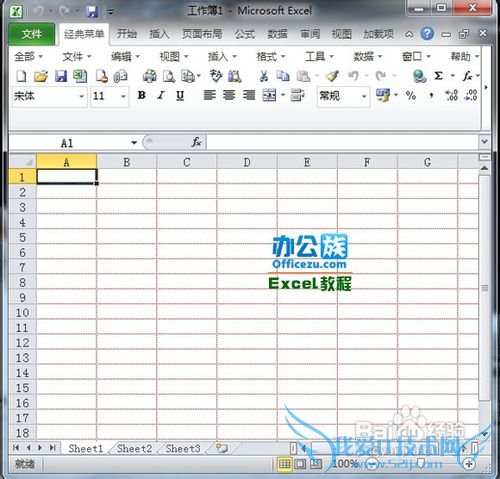Toggle Bold formatting

(x=141, y=95)
